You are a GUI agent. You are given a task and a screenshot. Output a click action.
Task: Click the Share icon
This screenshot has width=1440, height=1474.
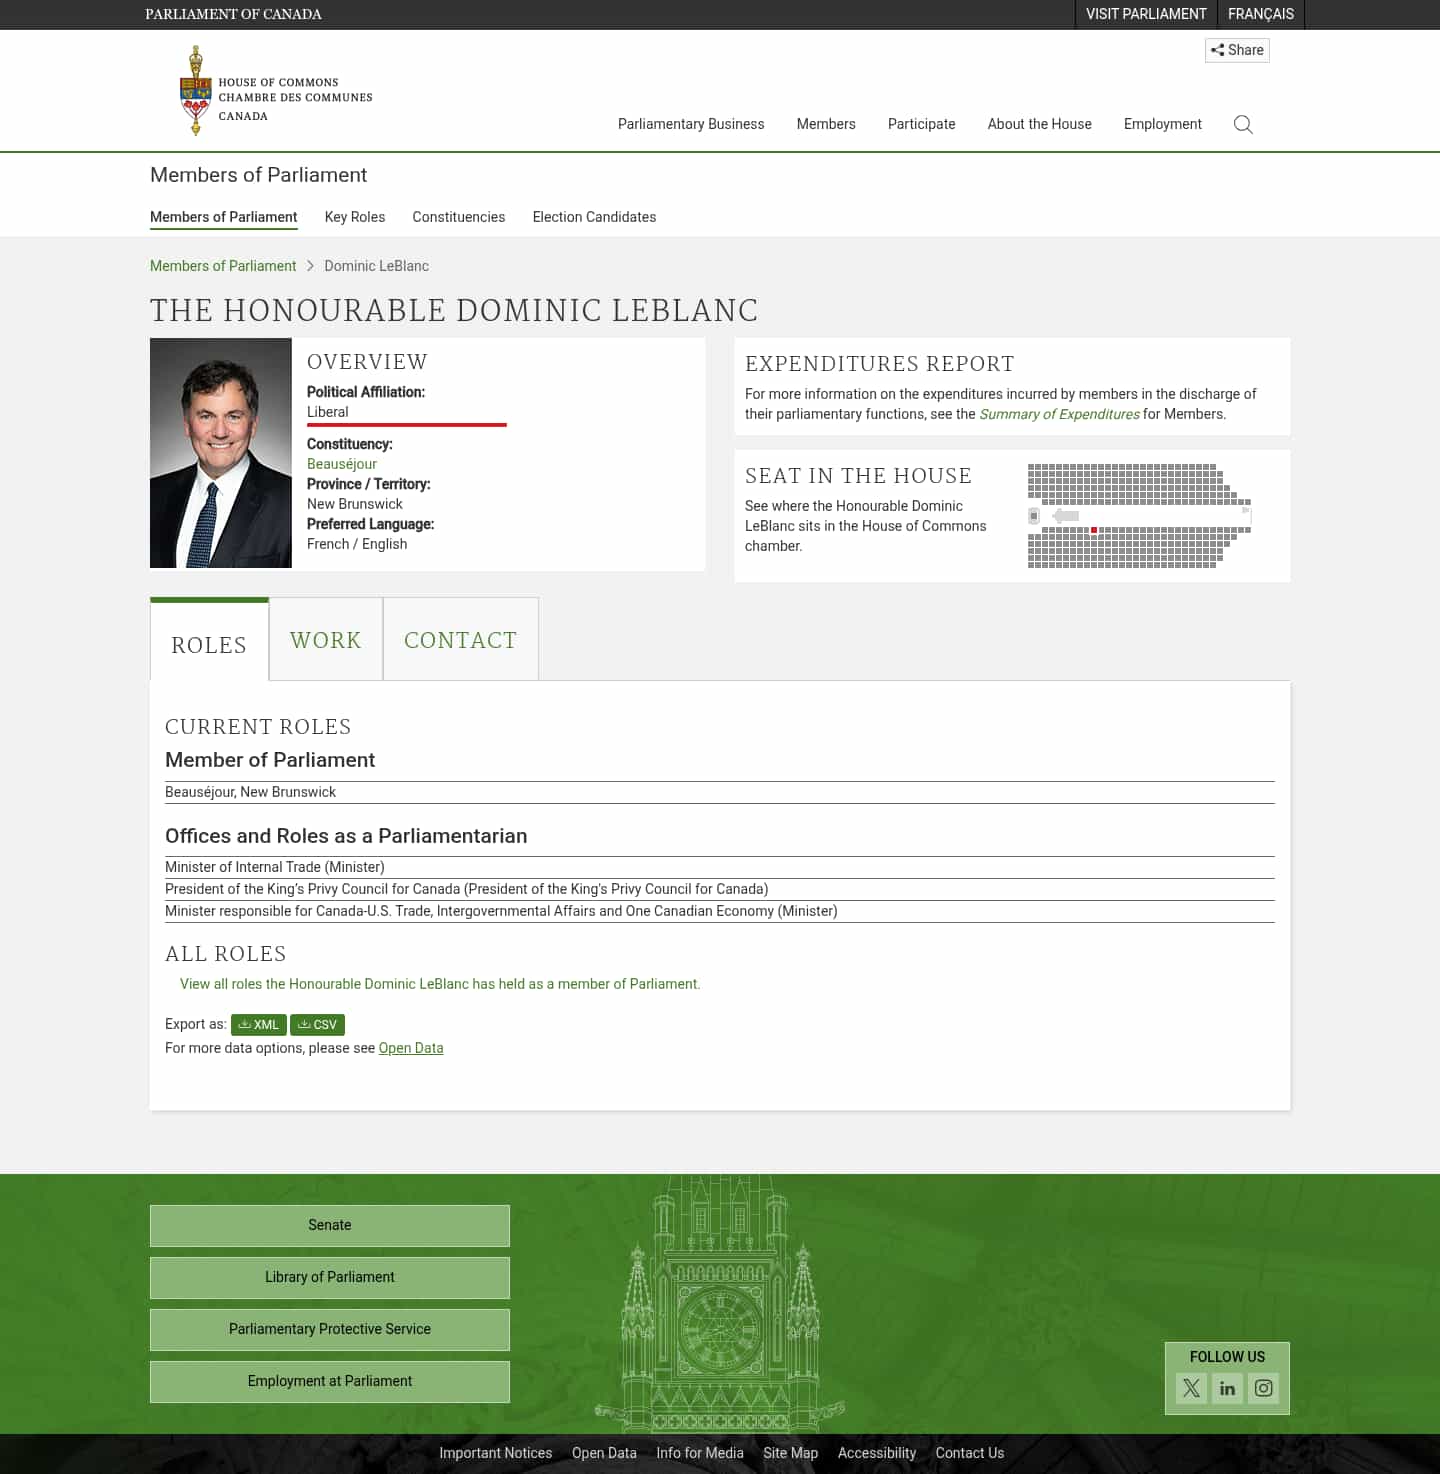pyautogui.click(x=1237, y=50)
